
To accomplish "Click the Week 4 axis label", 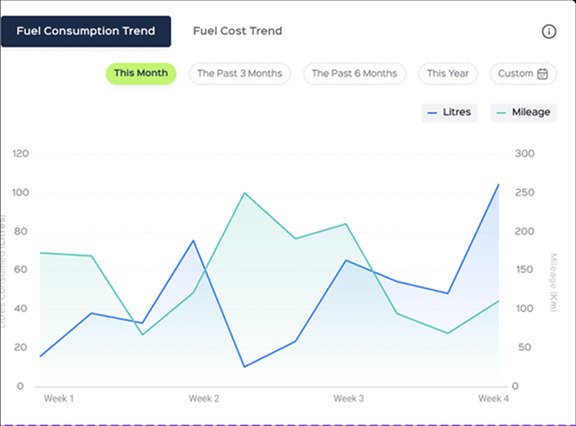I will pyautogui.click(x=493, y=398).
